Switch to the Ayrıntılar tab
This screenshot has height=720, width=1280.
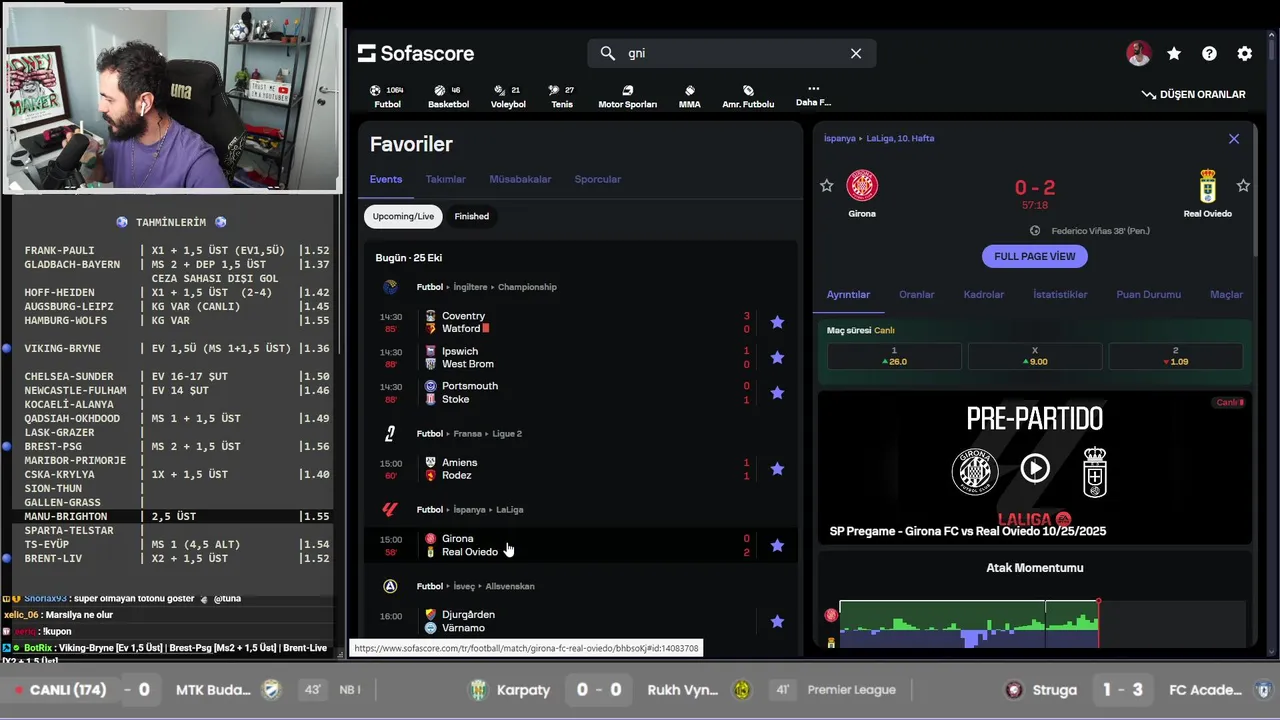pos(848,295)
